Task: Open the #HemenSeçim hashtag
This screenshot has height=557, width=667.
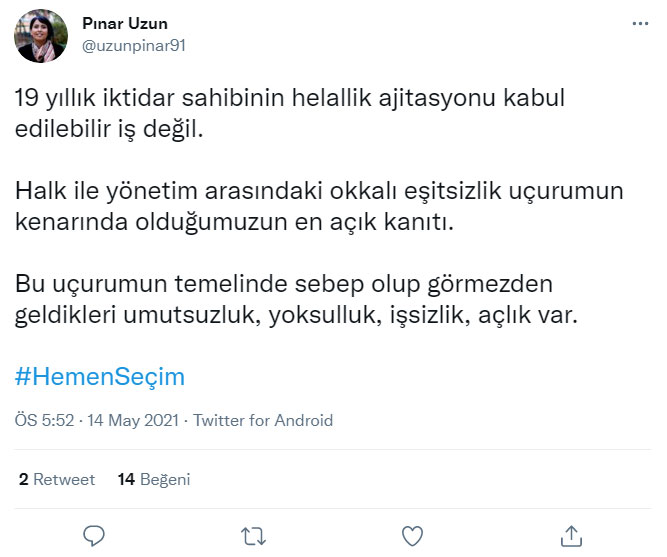Action: tap(101, 377)
